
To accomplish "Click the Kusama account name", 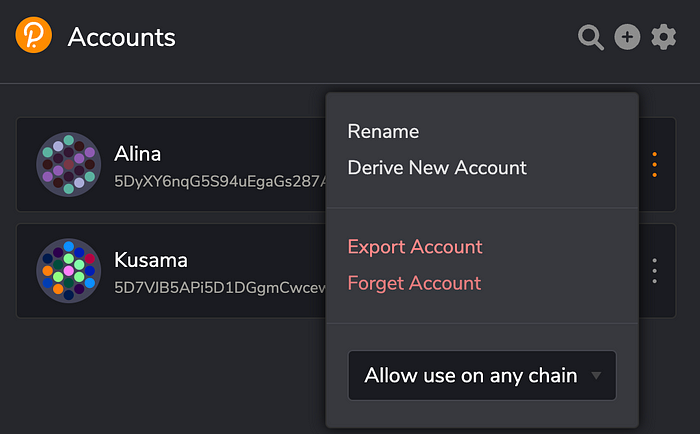I will 151,260.
